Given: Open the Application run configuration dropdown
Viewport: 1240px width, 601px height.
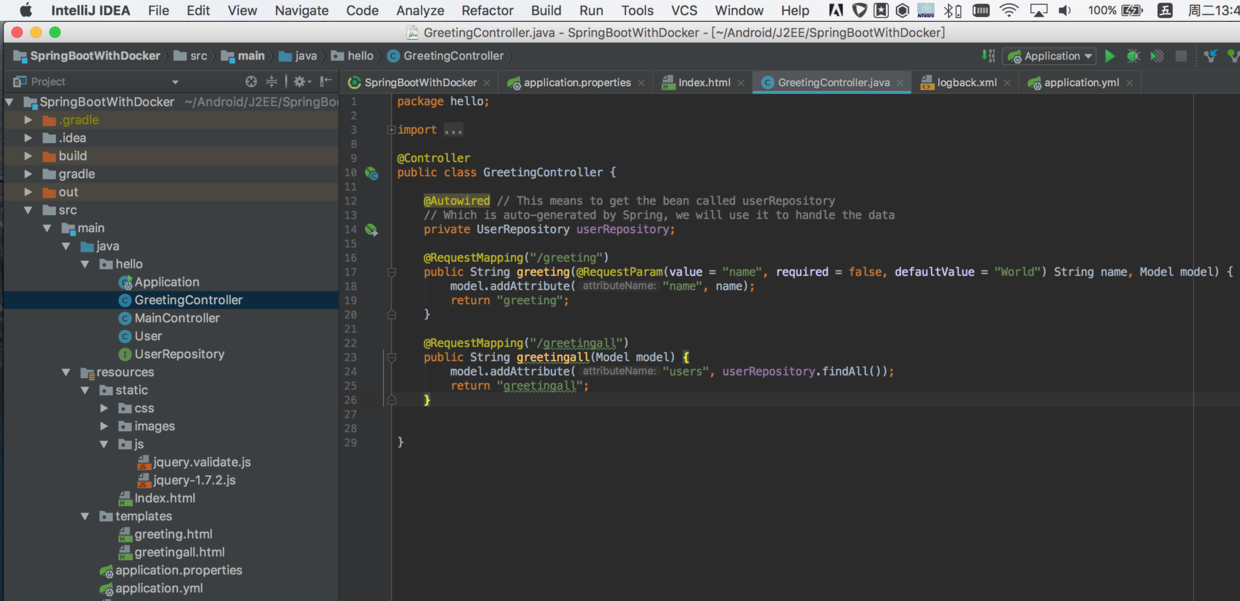Looking at the screenshot, I should pos(1050,56).
